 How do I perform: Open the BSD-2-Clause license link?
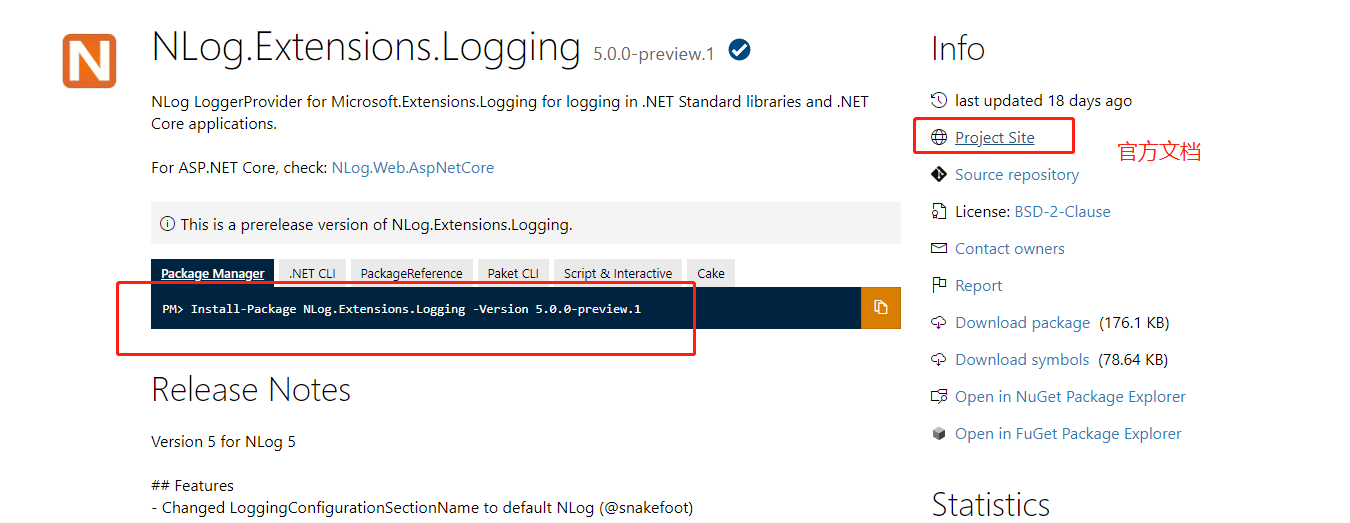pos(1062,212)
